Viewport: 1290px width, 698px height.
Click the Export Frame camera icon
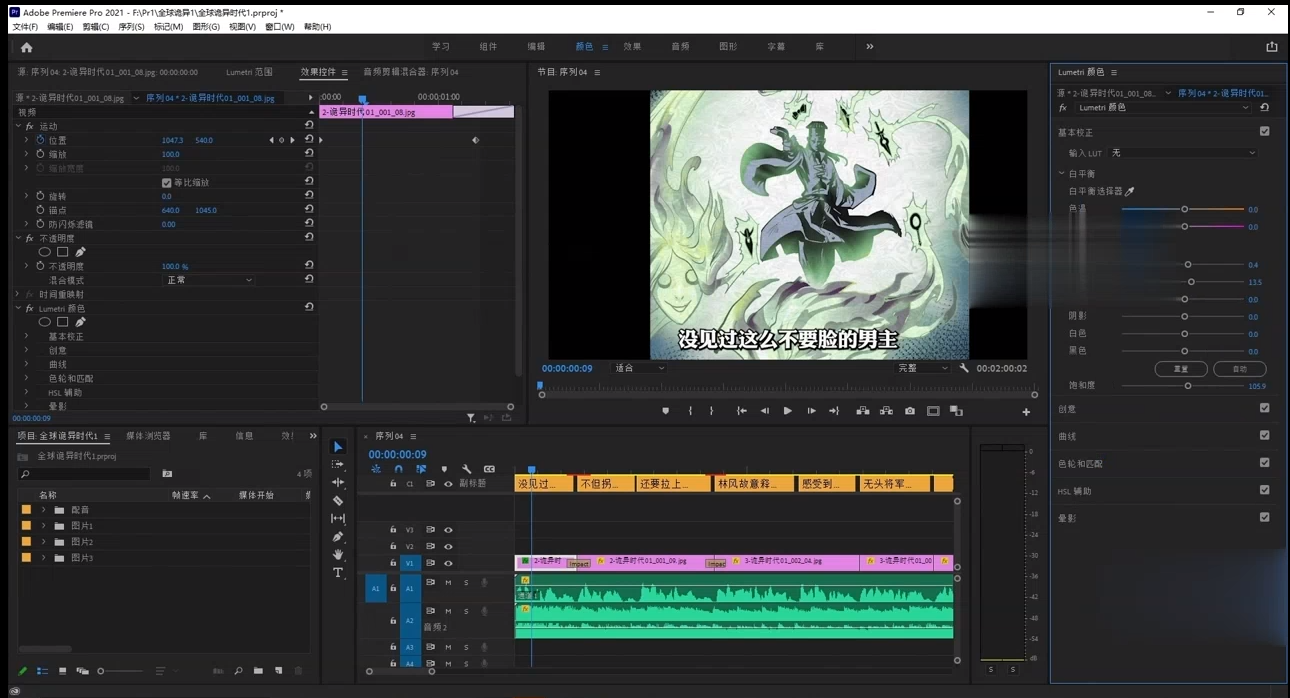pos(909,411)
